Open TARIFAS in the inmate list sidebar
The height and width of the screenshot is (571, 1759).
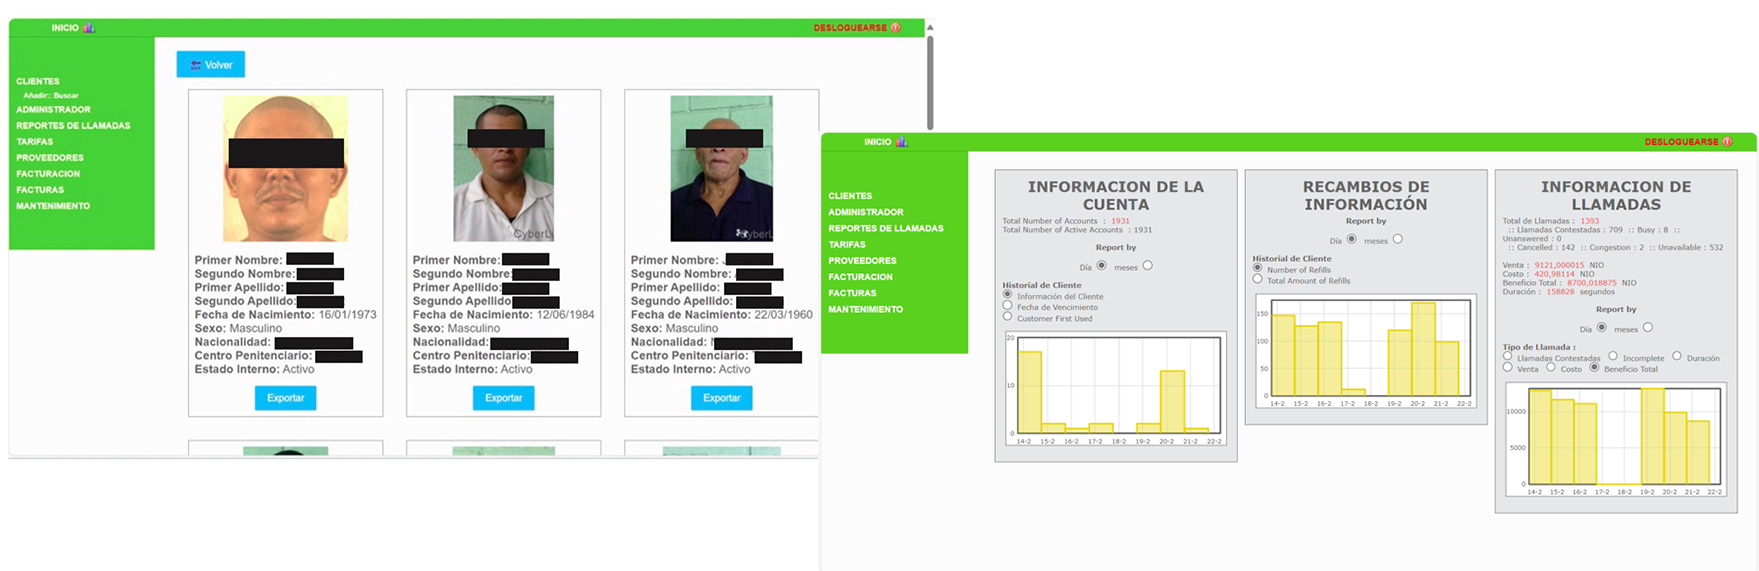pos(34,142)
